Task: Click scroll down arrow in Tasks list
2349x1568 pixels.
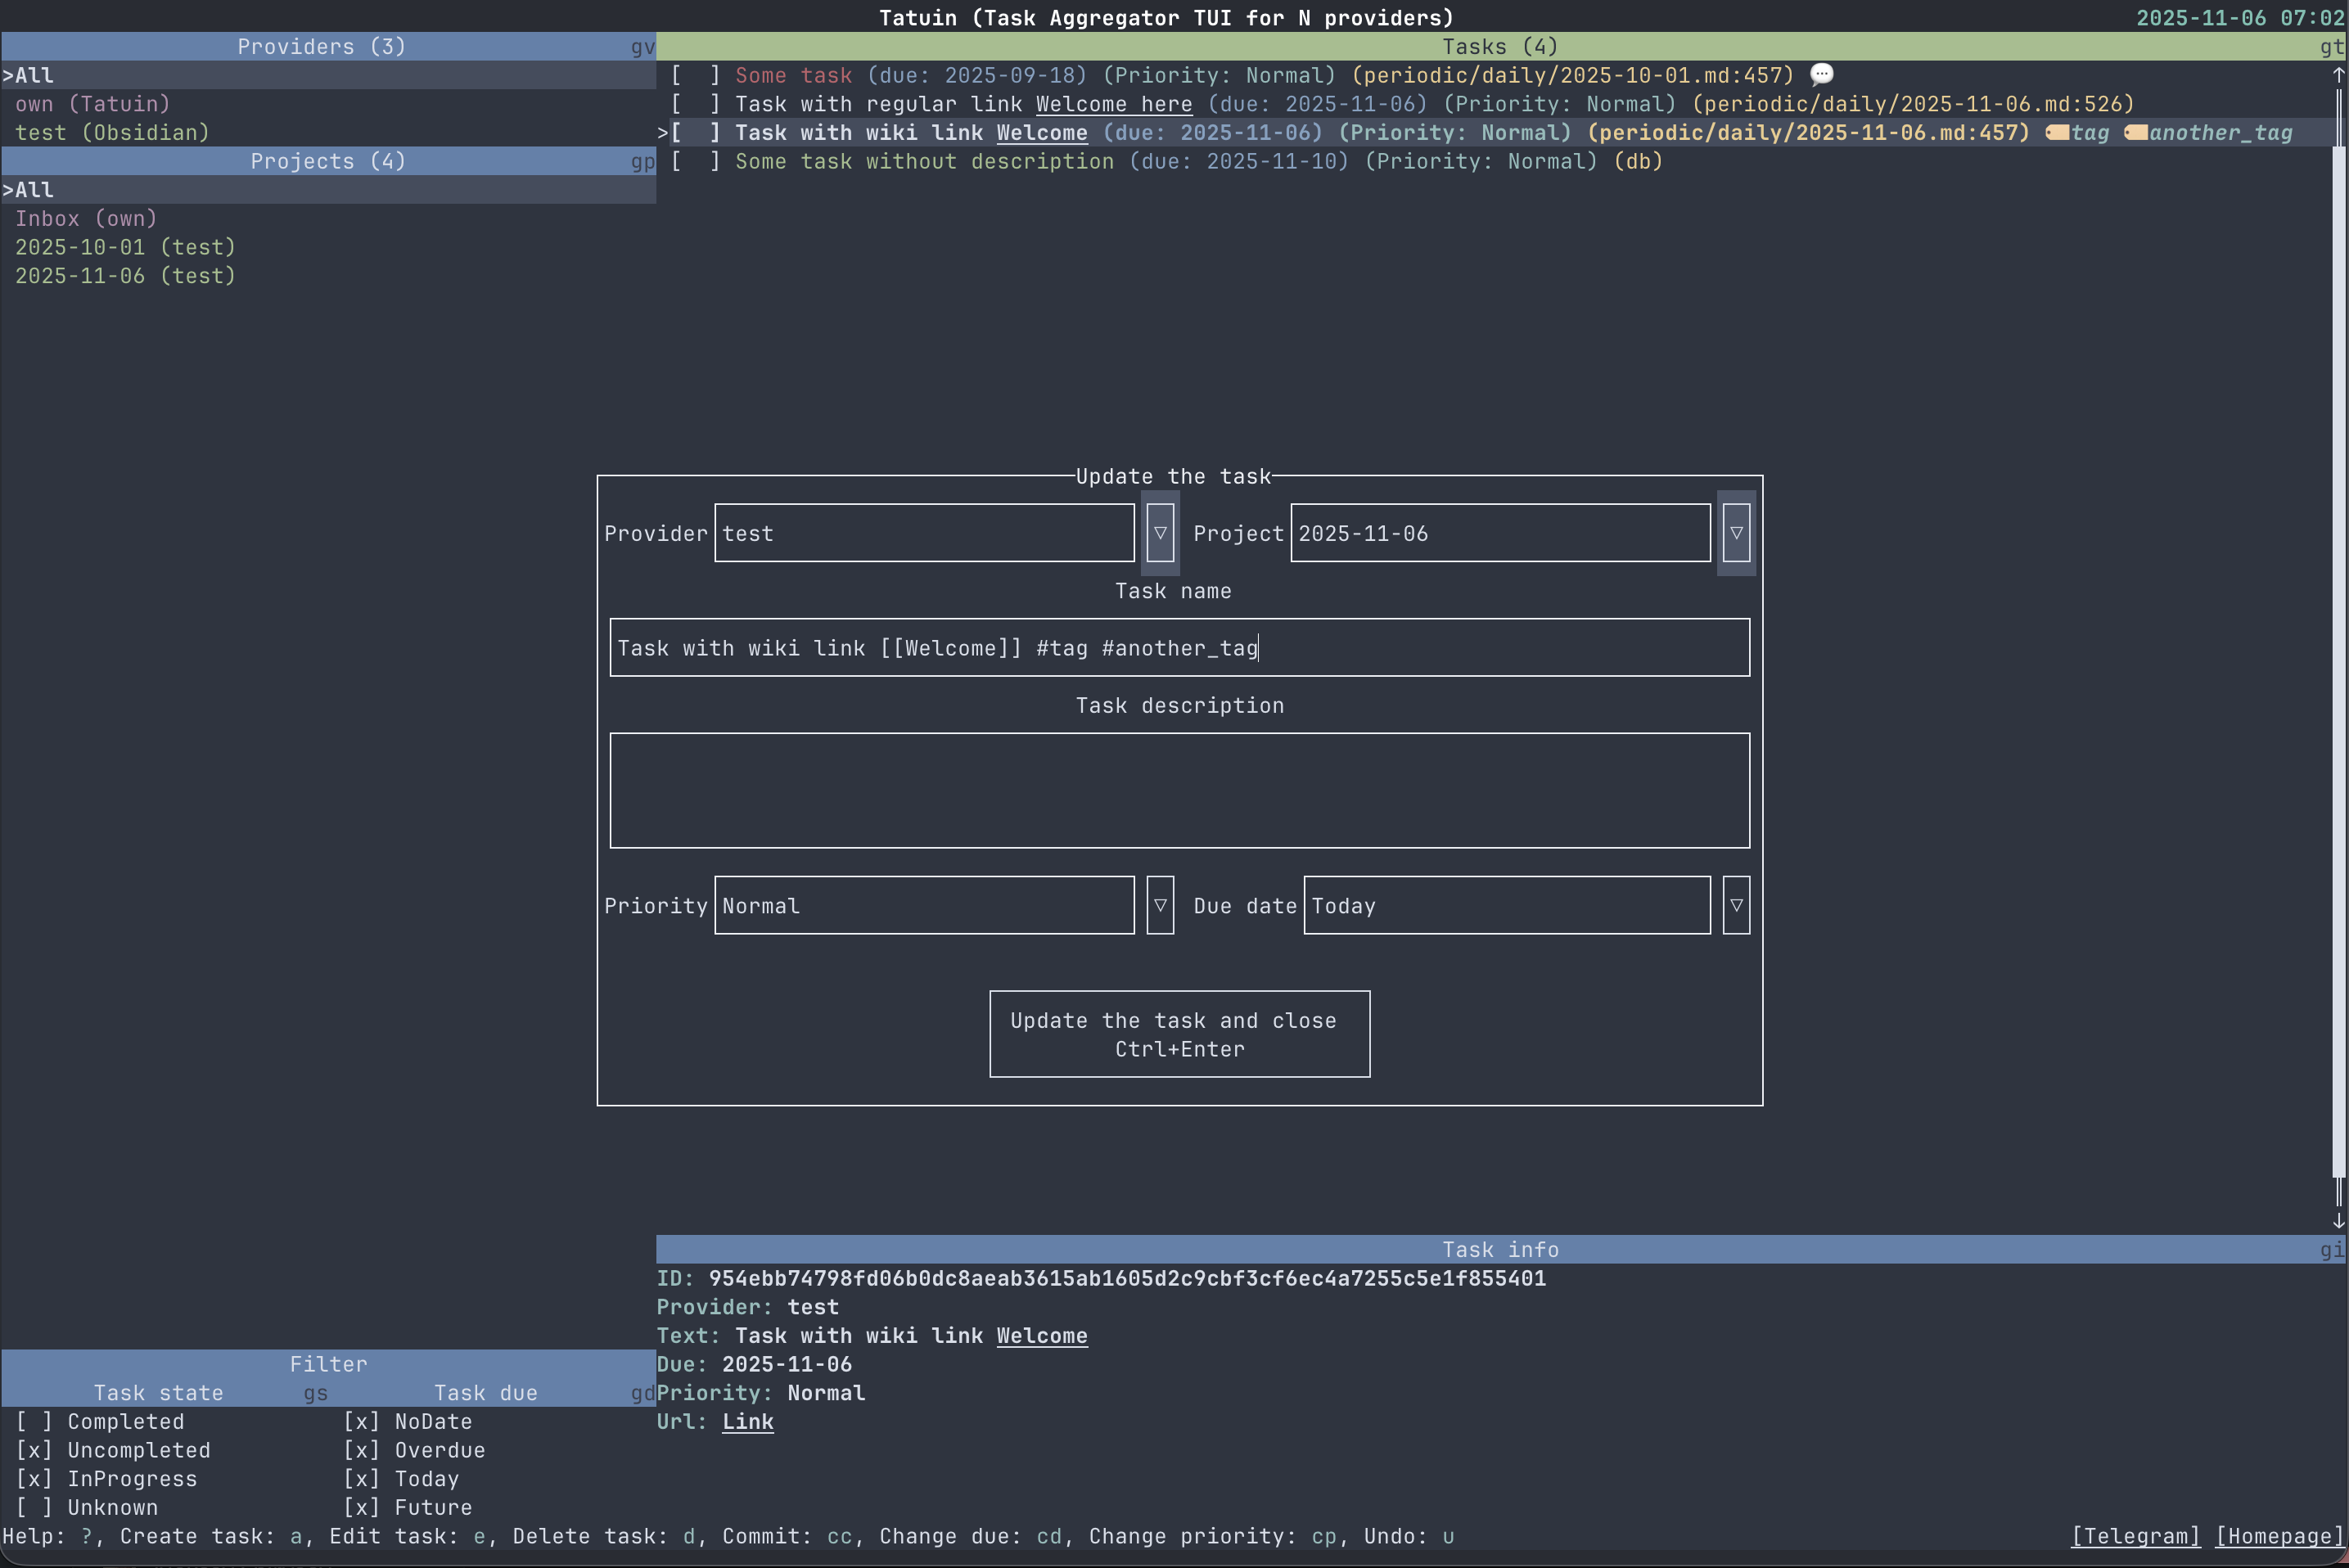Action: (x=2338, y=1221)
